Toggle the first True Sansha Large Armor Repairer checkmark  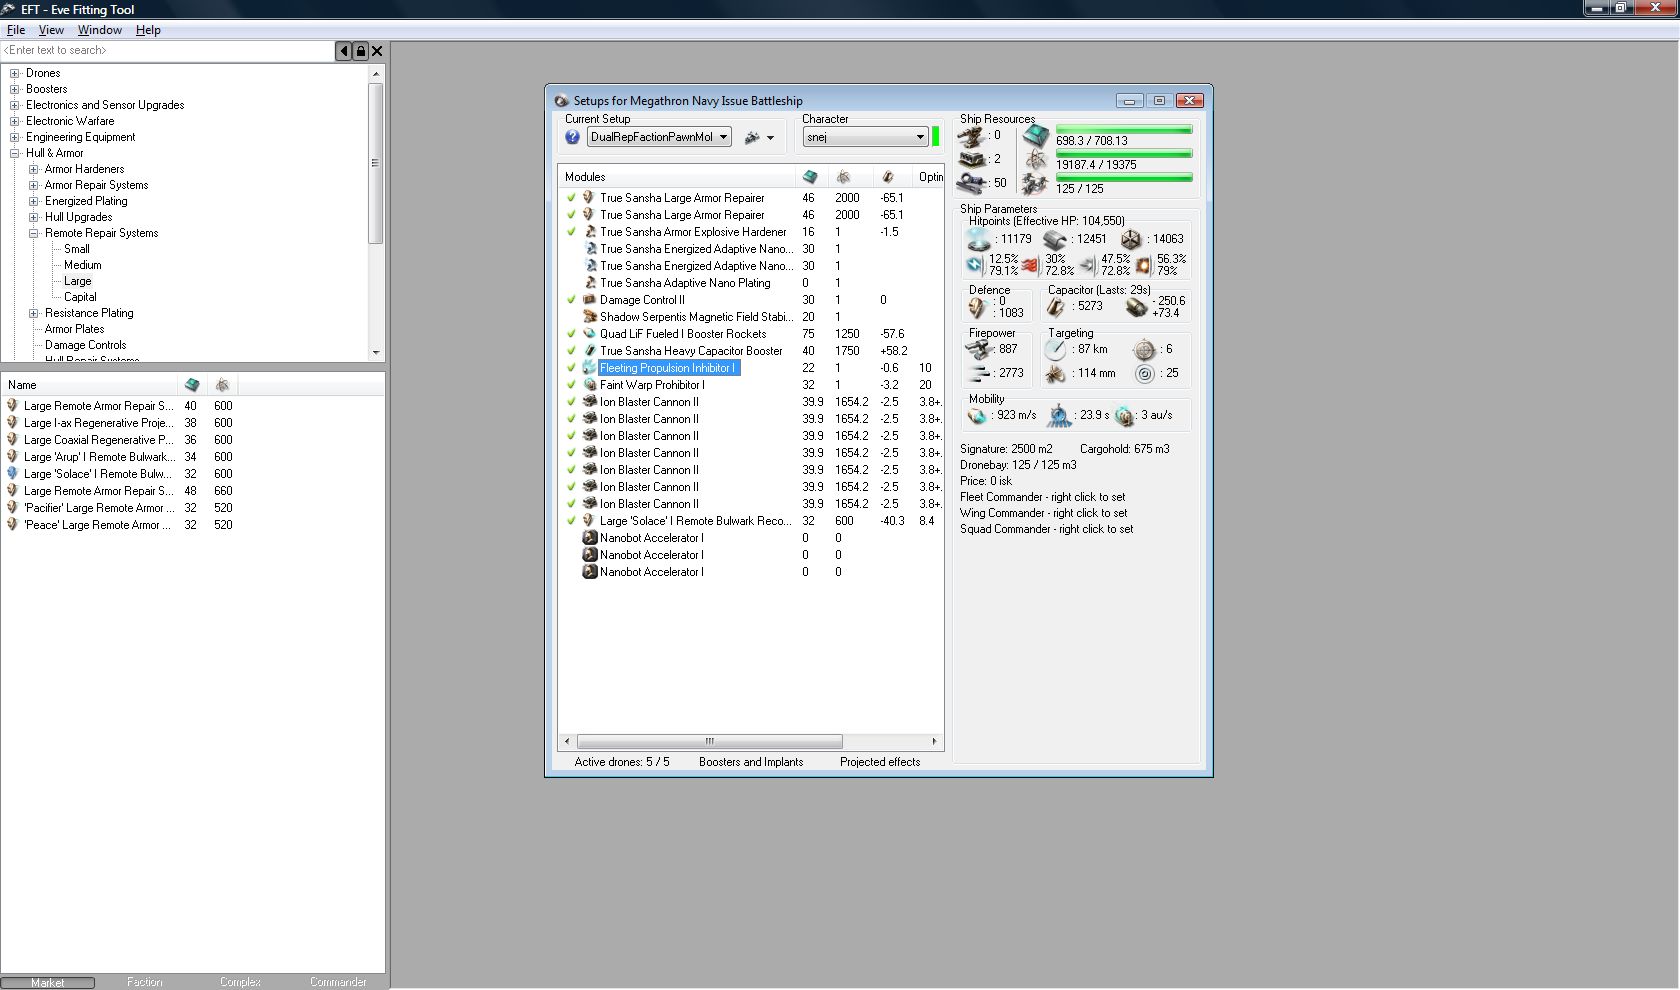(571, 198)
